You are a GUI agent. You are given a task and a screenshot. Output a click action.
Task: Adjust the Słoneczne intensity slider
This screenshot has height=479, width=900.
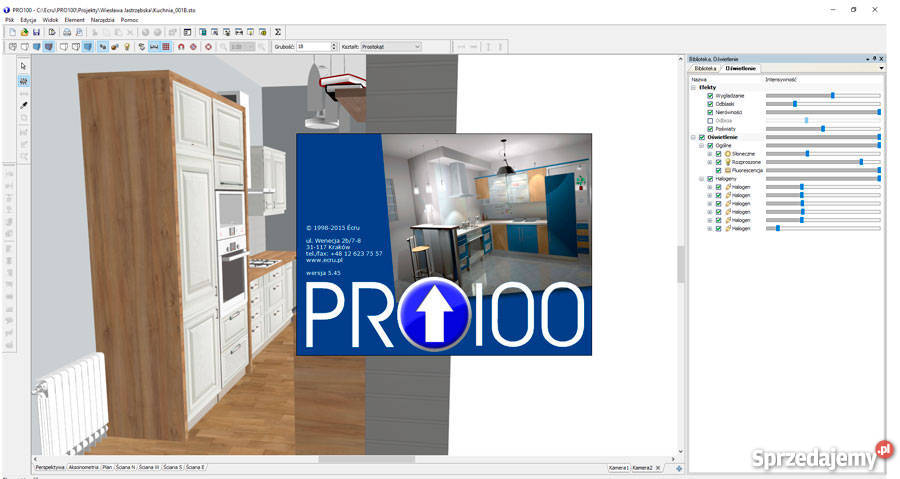[x=823, y=154]
